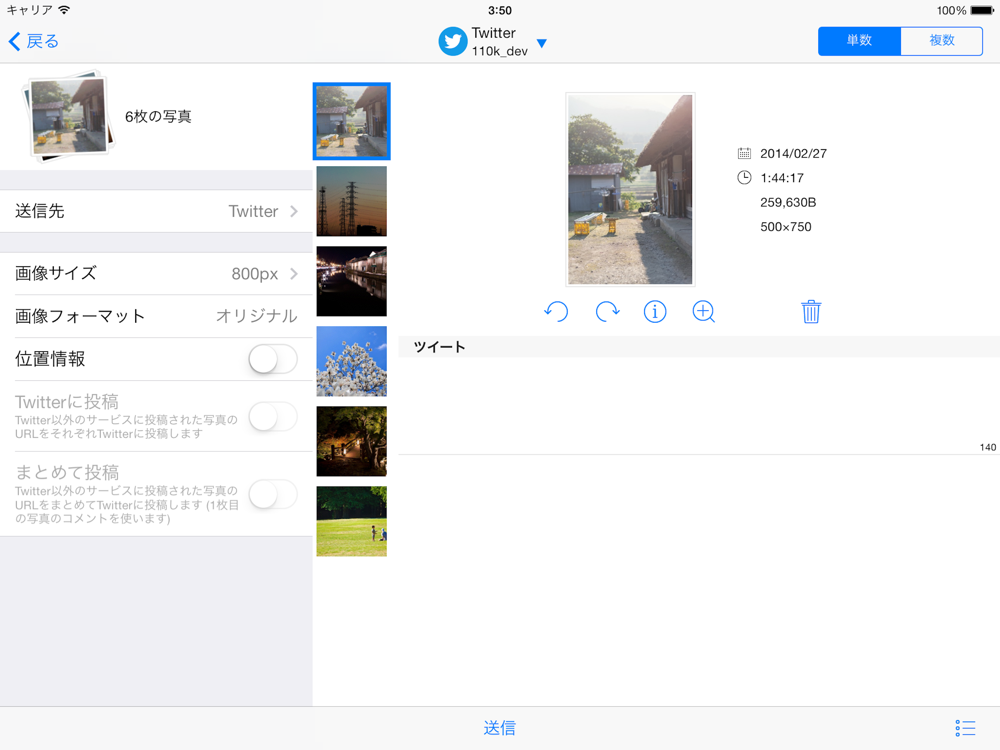The width and height of the screenshot is (1000, 750).
Task: Click the Wi-Fi status icon
Action: tap(64, 10)
